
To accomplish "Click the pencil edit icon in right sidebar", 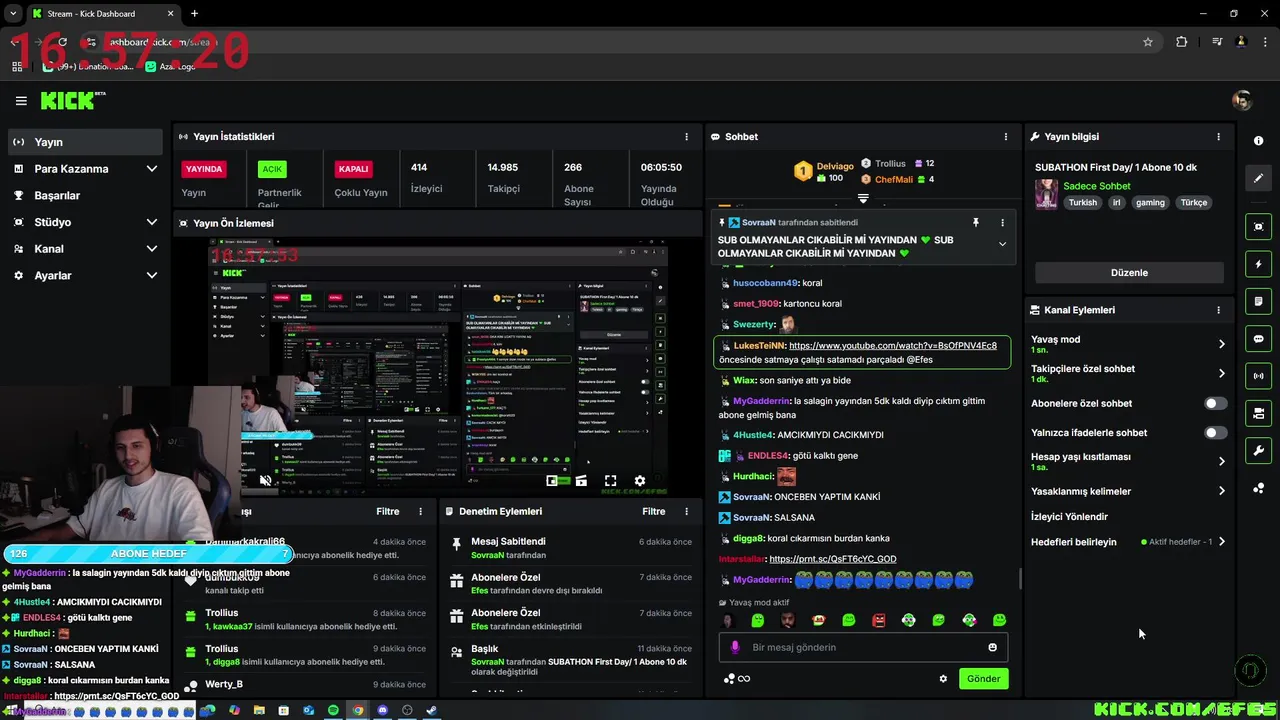I will (x=1258, y=178).
